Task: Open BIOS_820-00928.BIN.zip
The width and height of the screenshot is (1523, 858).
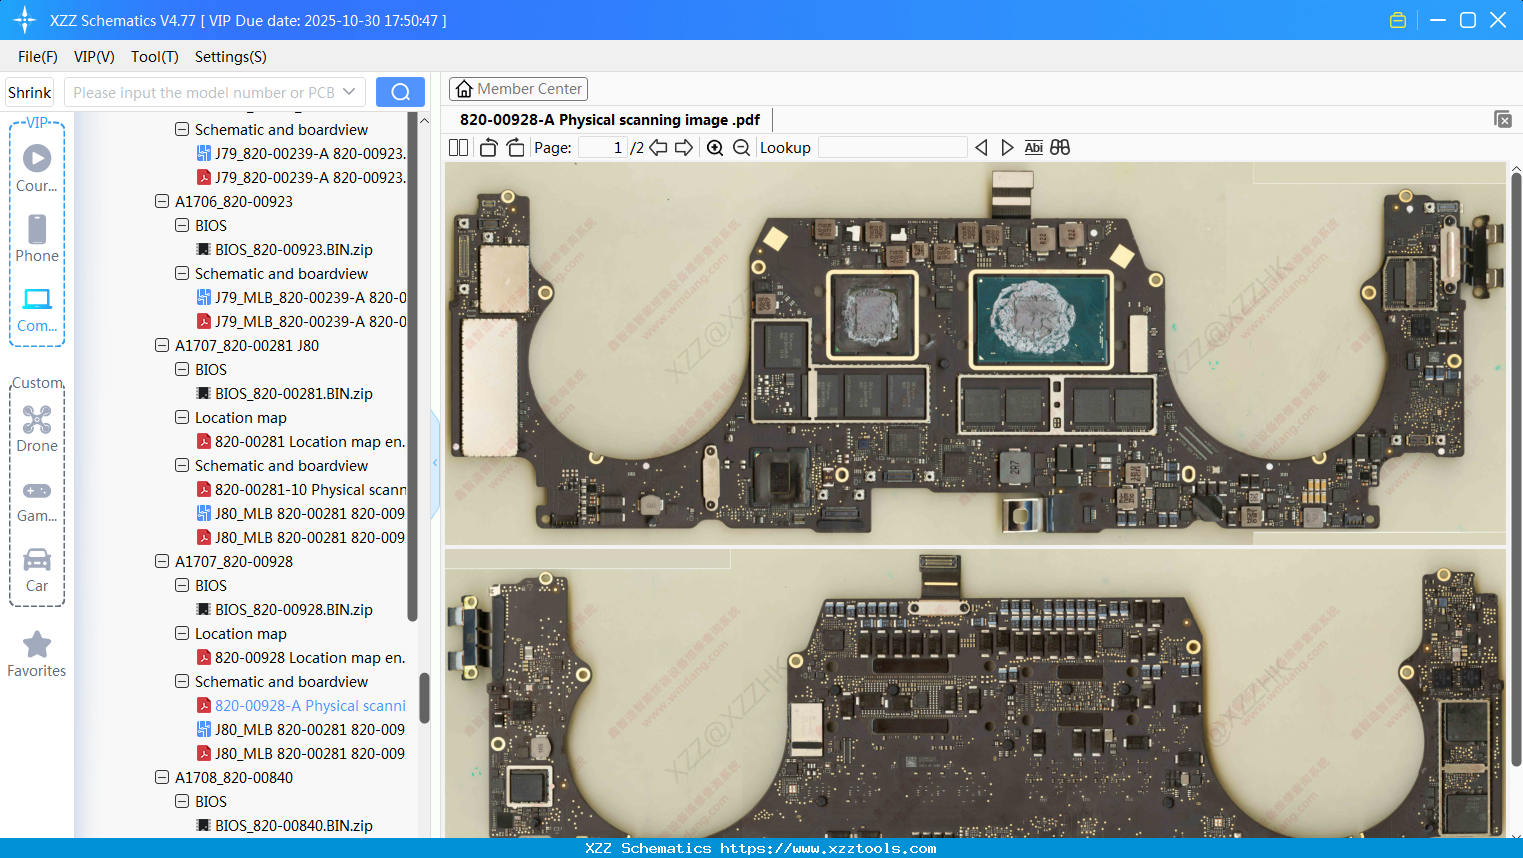Action: (294, 610)
